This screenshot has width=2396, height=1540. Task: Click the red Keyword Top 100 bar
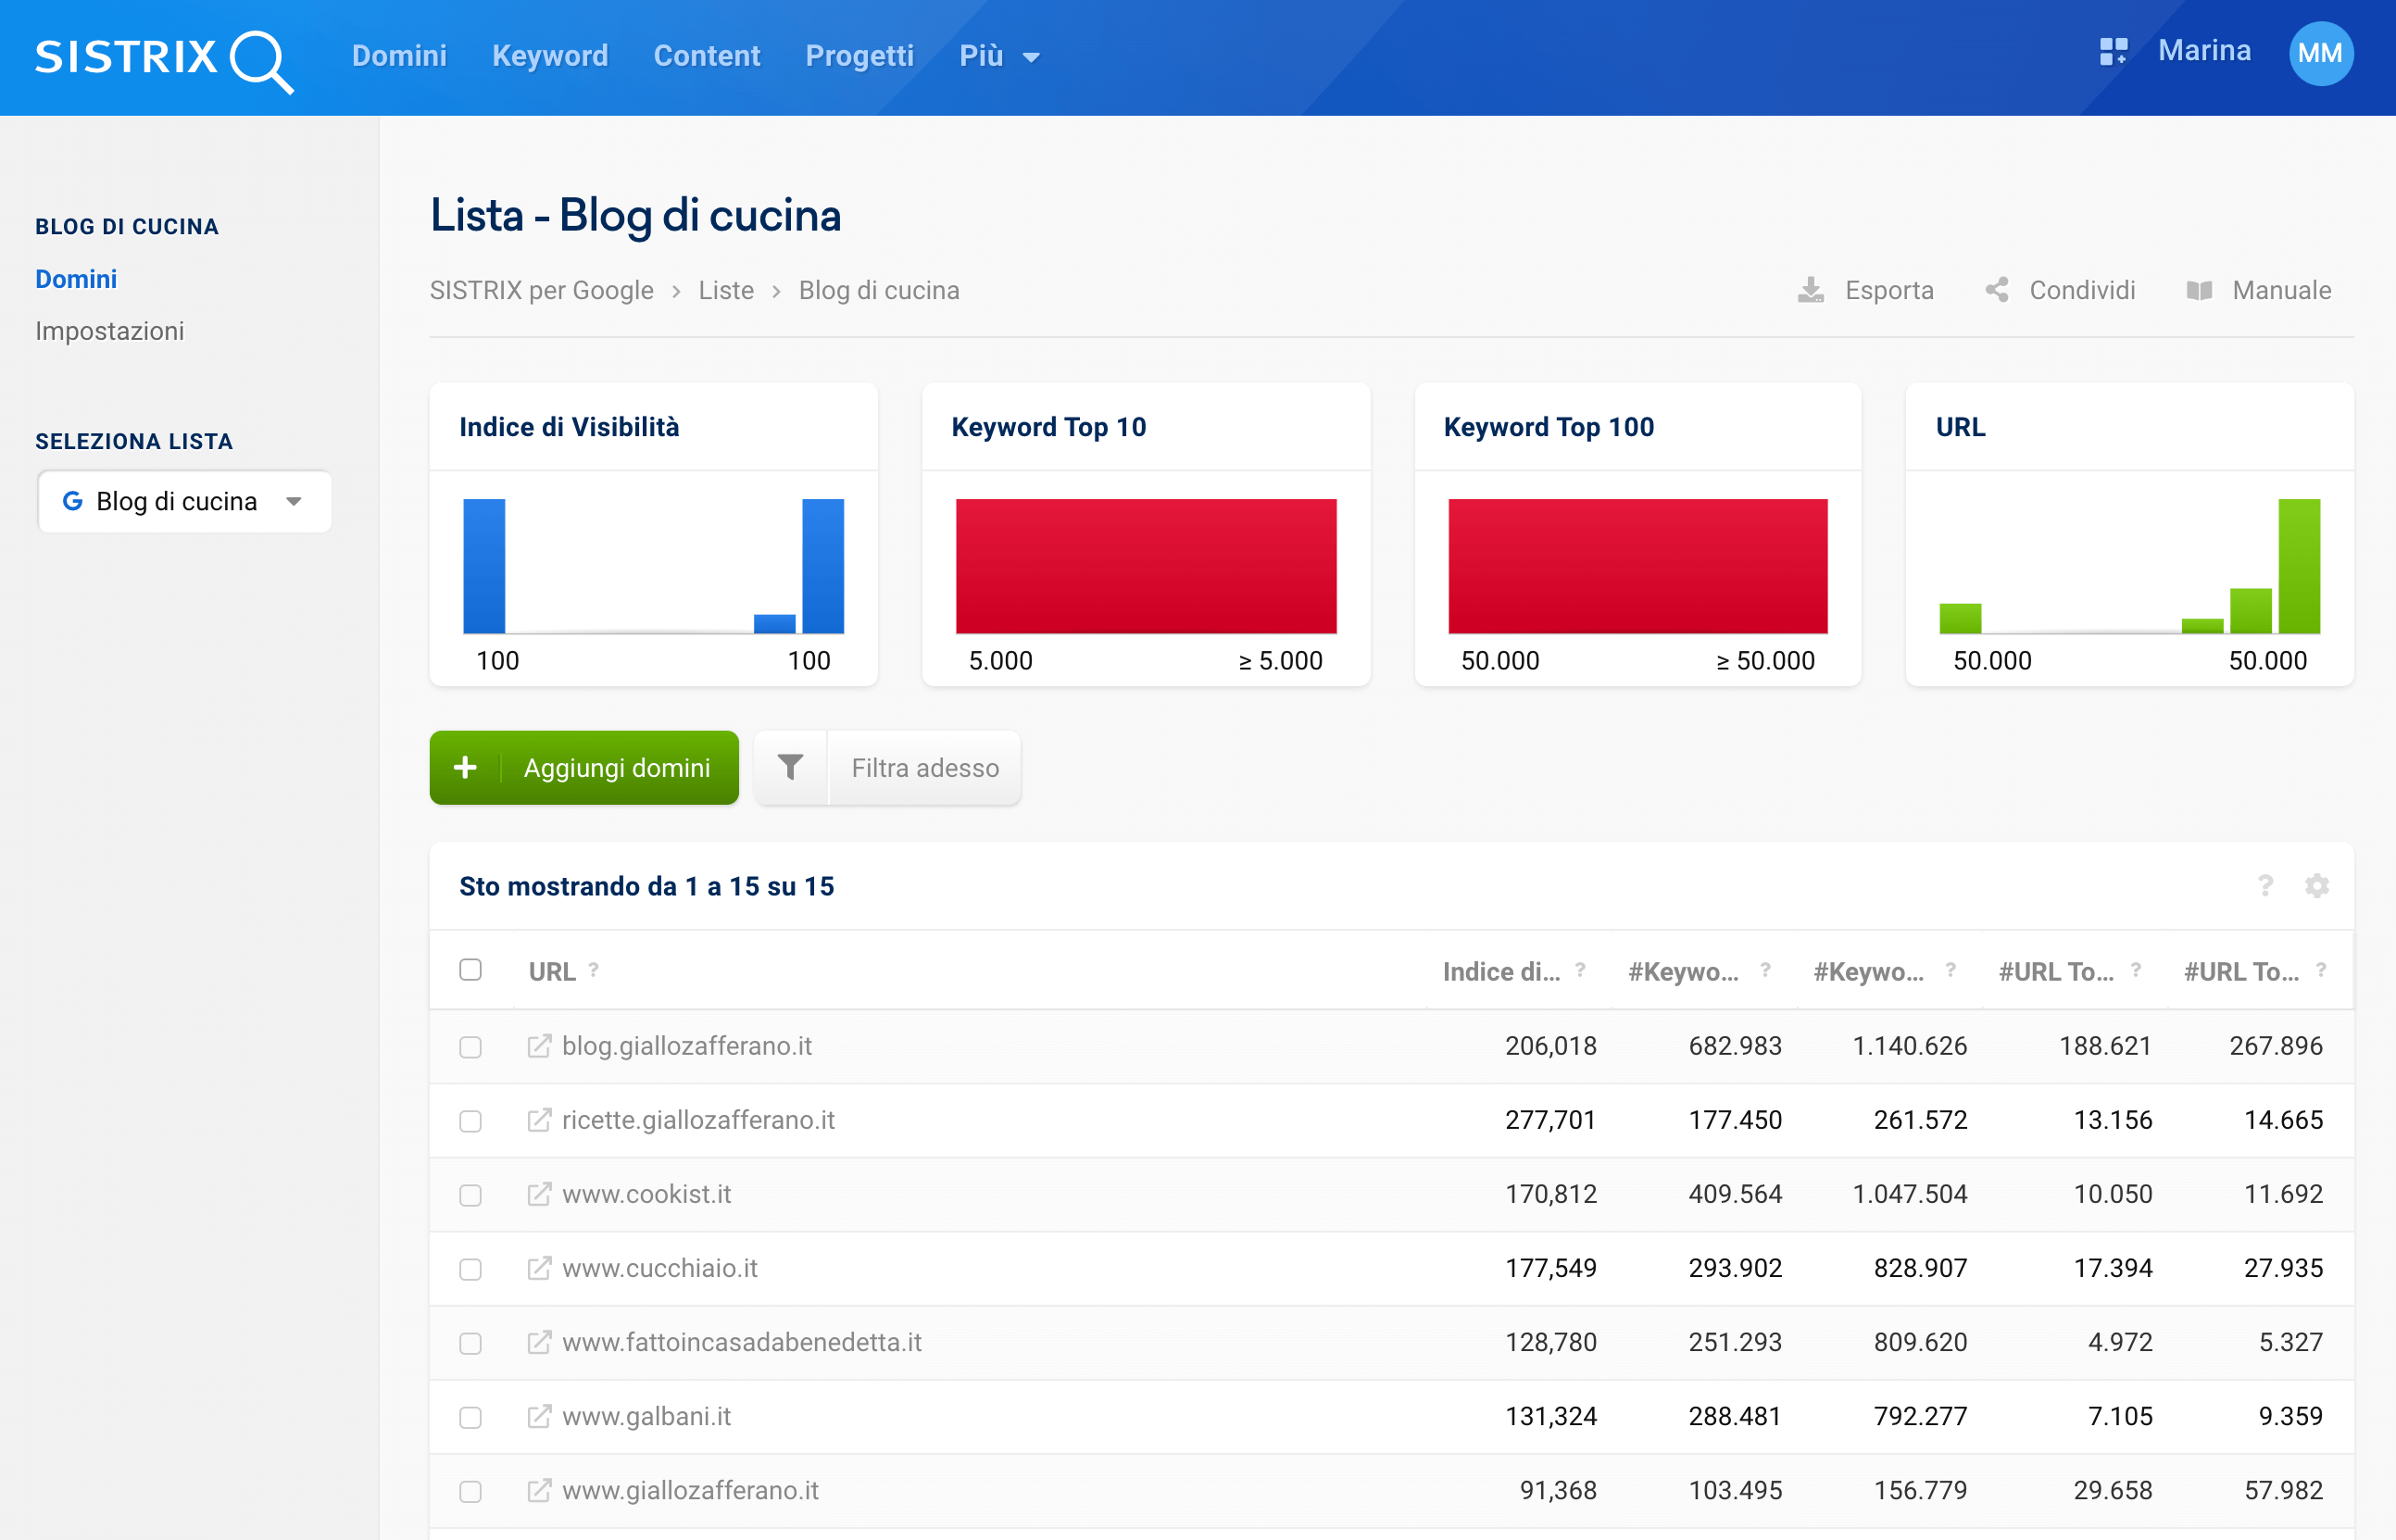coord(1638,566)
